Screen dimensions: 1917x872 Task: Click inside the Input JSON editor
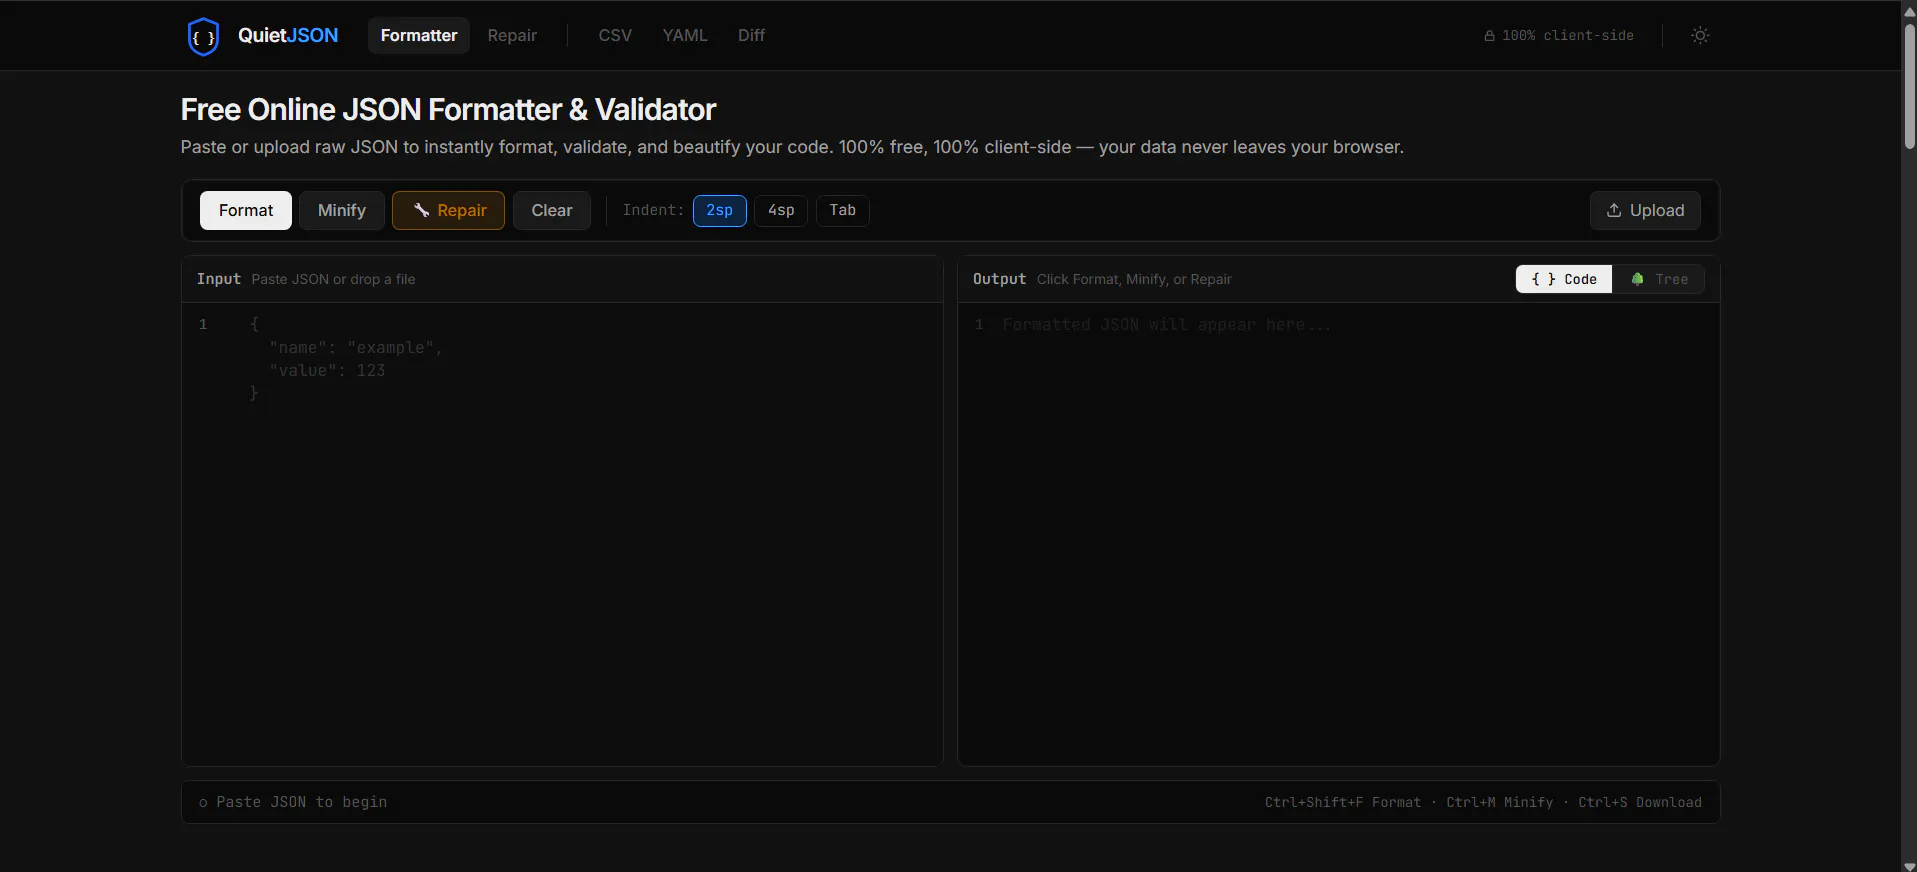(x=562, y=534)
